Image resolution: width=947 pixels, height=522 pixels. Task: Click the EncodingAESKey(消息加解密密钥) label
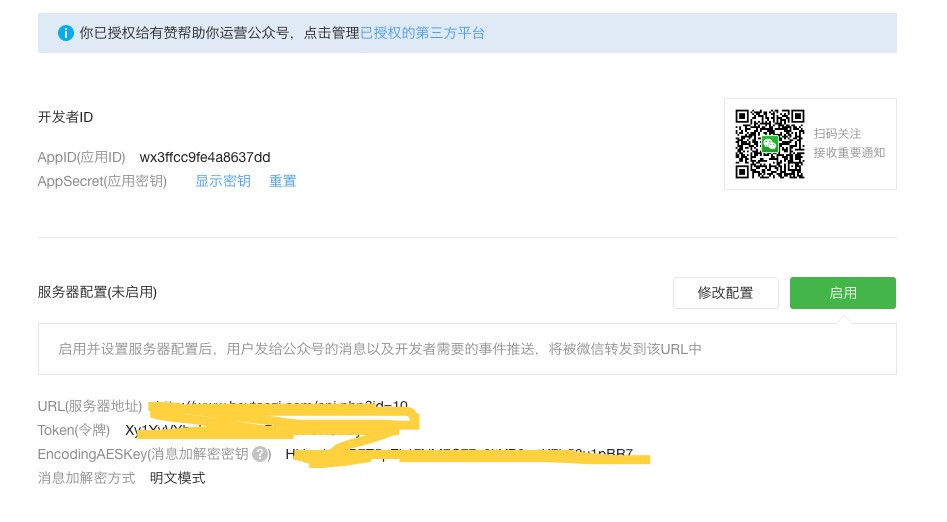[142, 454]
